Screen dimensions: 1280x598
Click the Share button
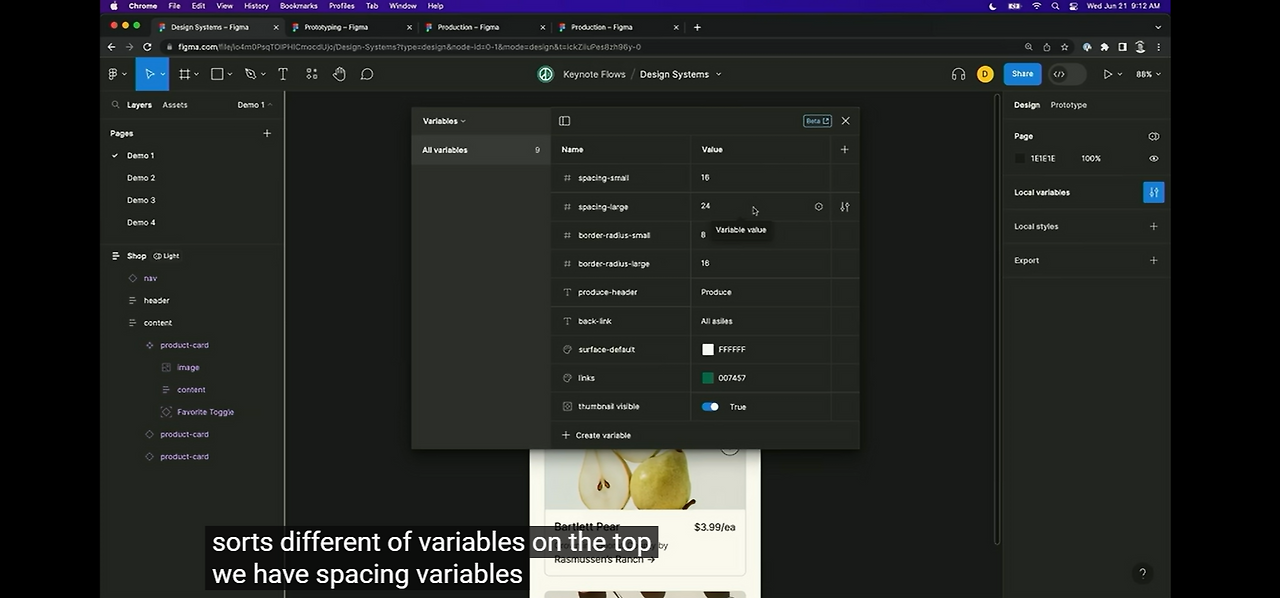coord(1022,74)
